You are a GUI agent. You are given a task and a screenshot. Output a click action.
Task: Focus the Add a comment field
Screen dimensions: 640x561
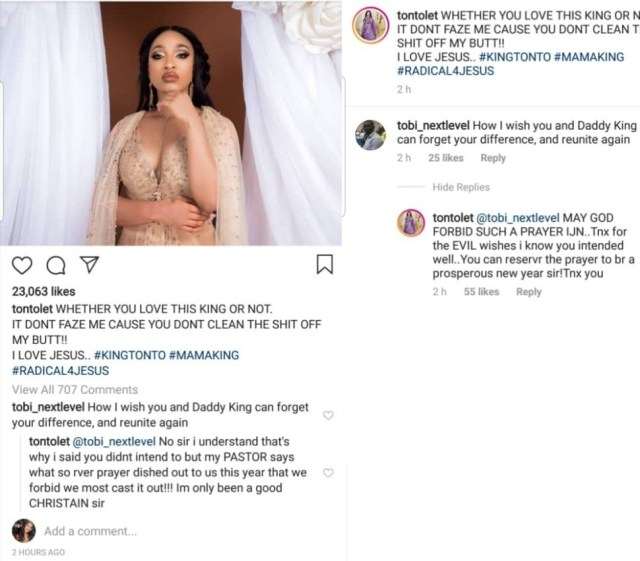[x=91, y=531]
